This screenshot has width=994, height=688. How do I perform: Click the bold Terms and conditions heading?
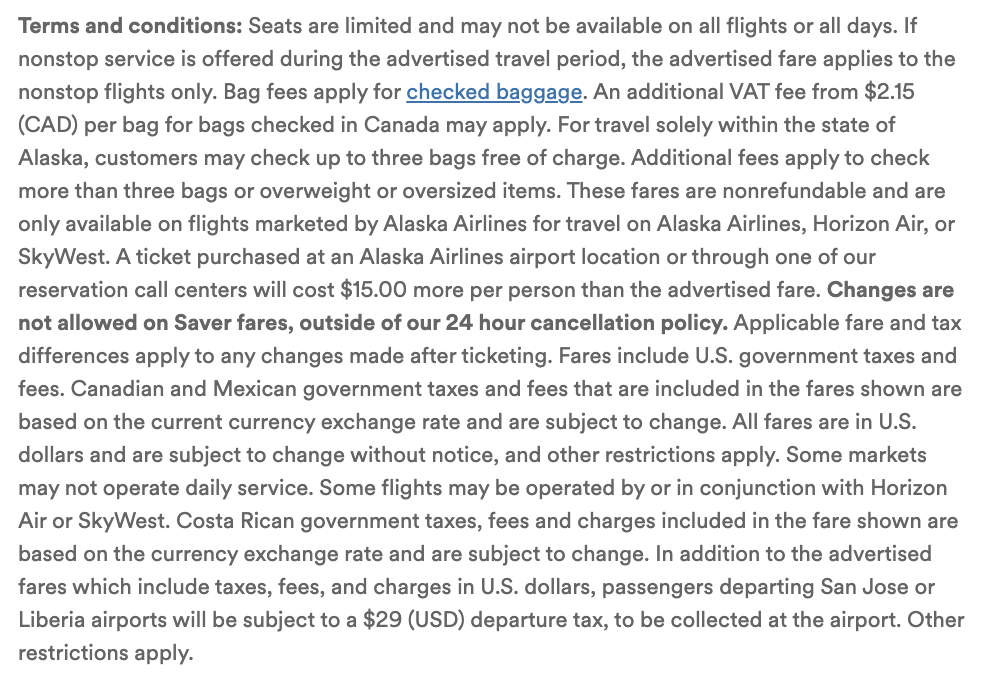coord(131,26)
